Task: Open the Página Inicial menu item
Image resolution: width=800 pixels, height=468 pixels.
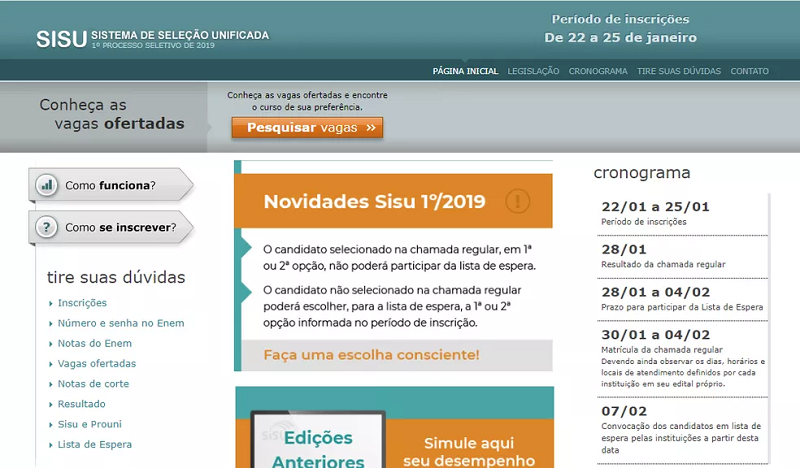Action: 465,71
